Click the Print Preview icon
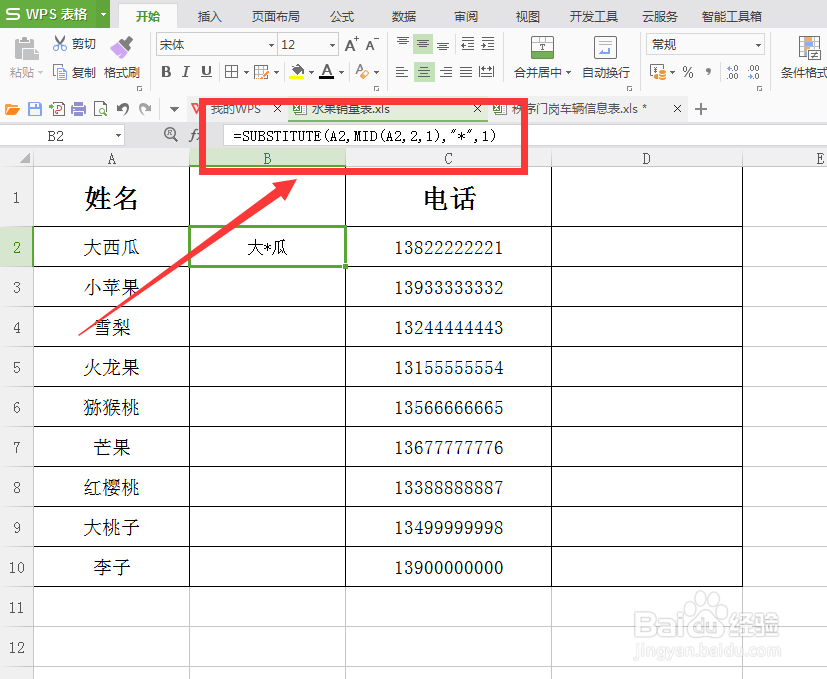Viewport: 827px width, 679px height. click(x=101, y=107)
